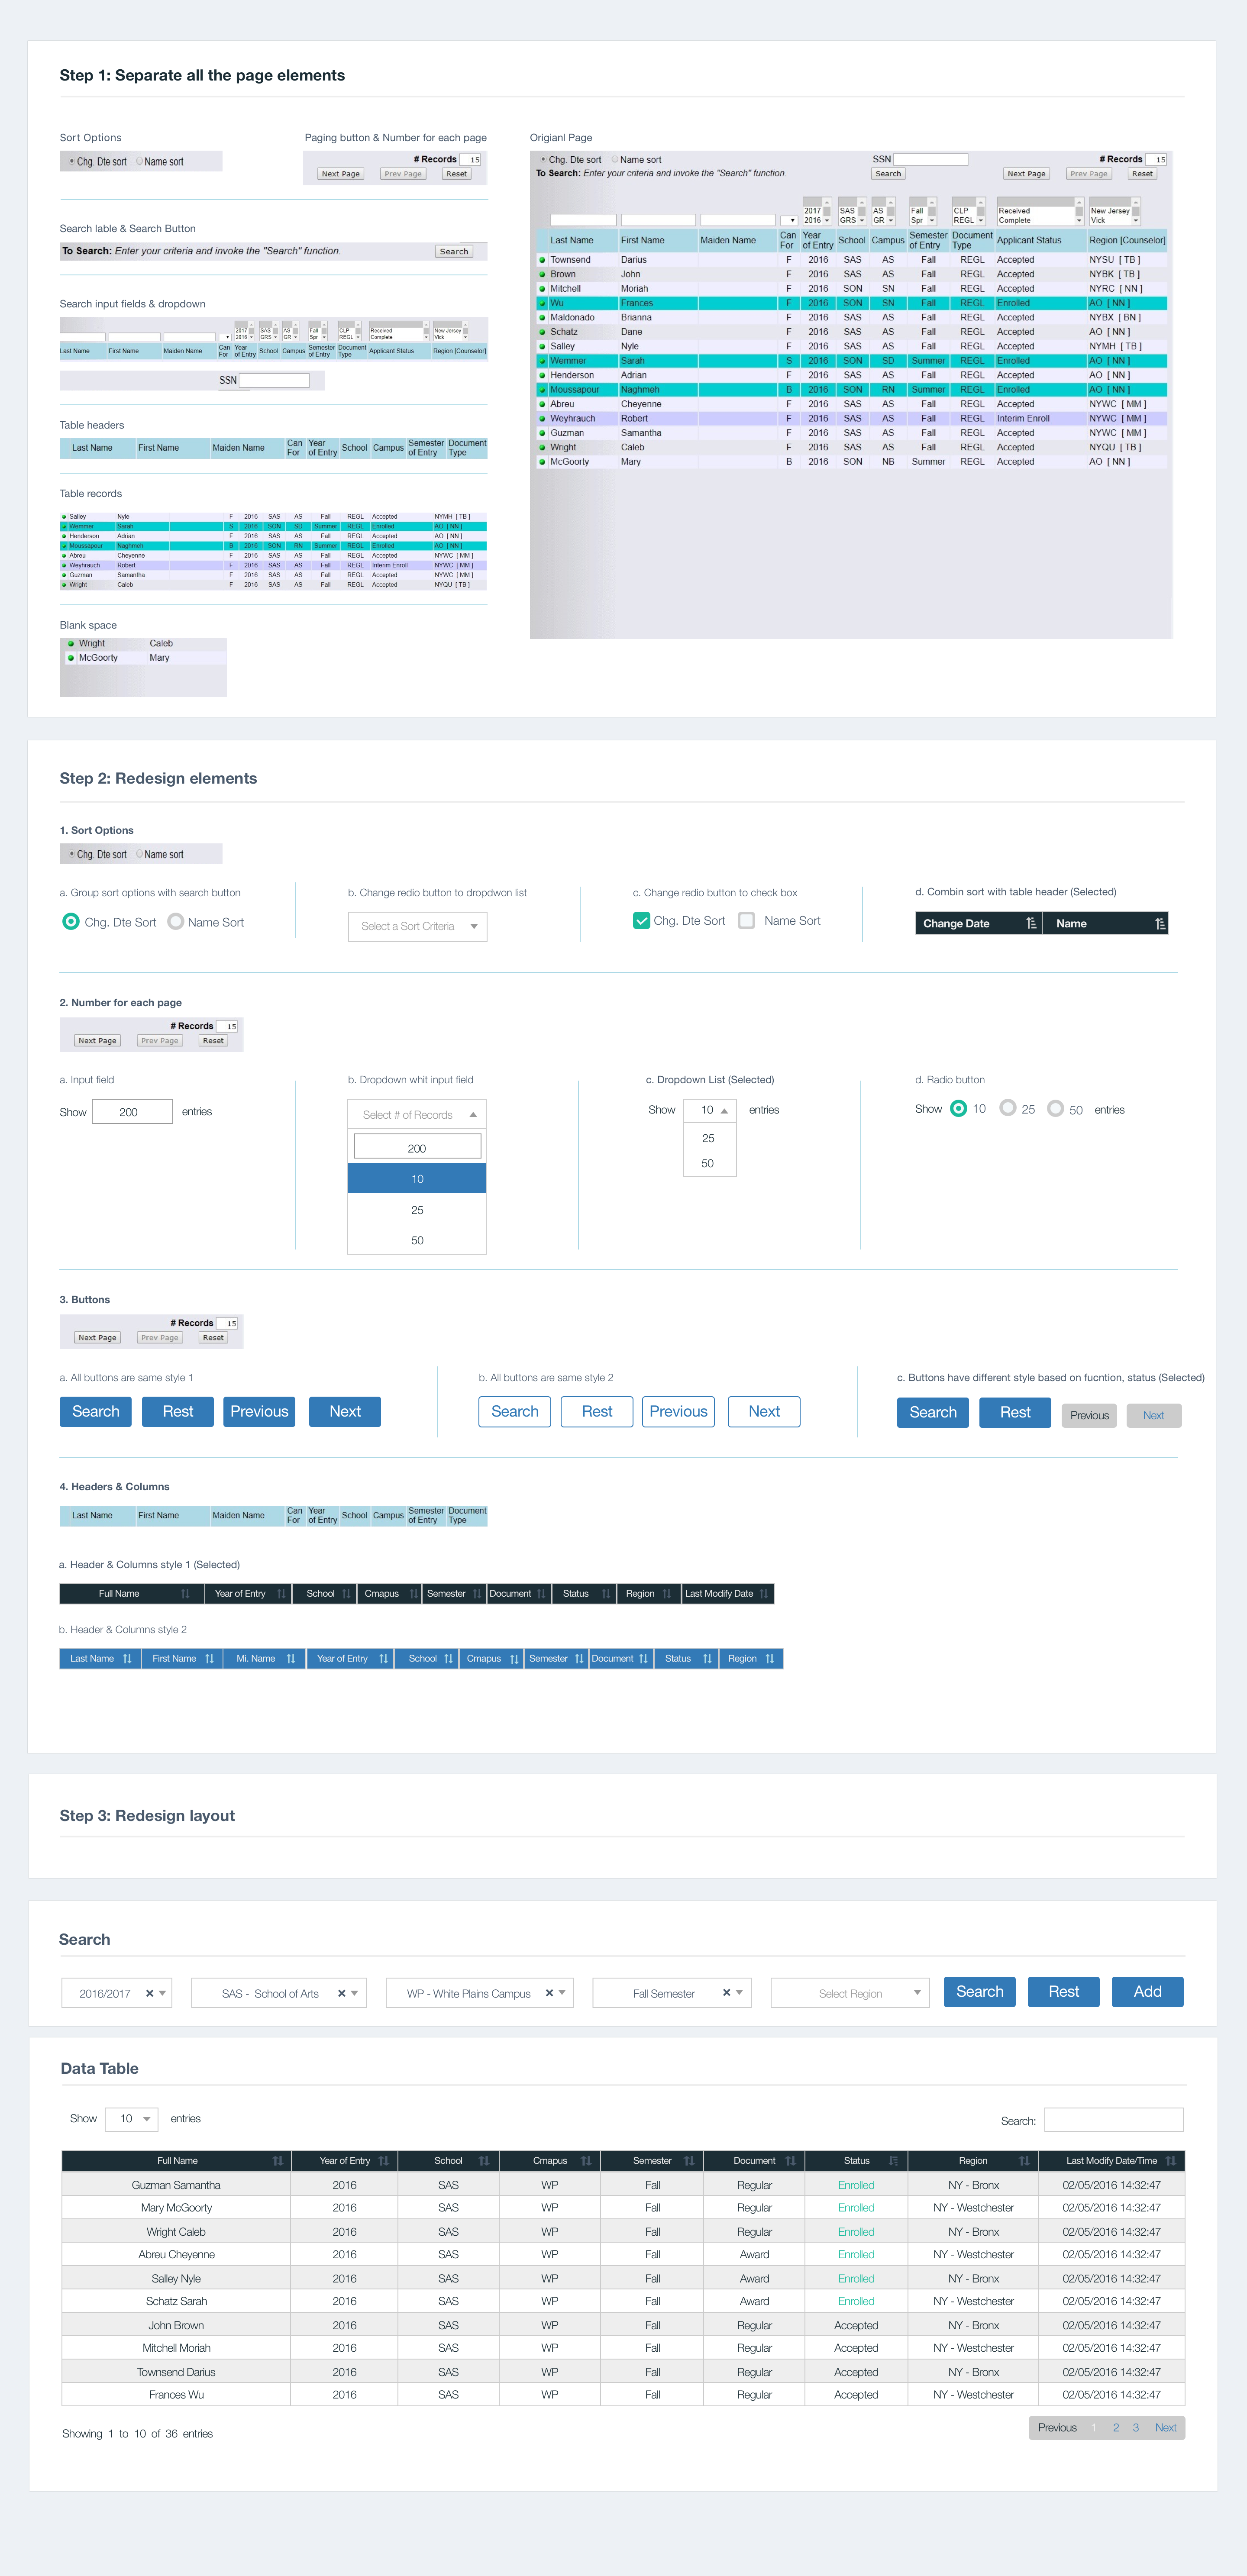This screenshot has height=2576, width=1247.
Task: Sort by Last Modify Date/Time column icon
Action: click(1170, 2161)
